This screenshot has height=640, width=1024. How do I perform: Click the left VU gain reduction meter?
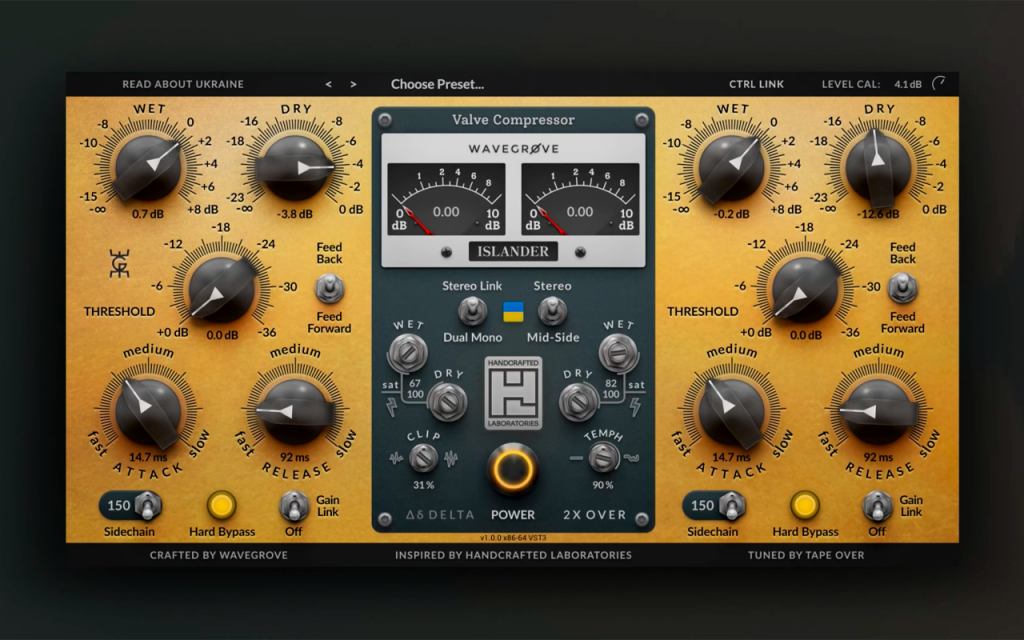click(x=446, y=199)
